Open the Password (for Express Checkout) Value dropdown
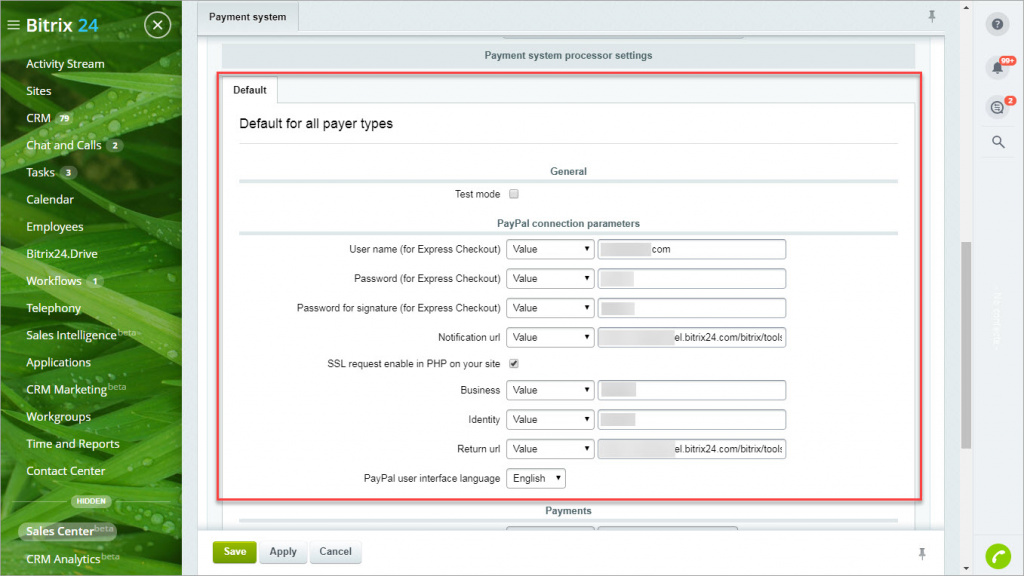 coord(550,279)
